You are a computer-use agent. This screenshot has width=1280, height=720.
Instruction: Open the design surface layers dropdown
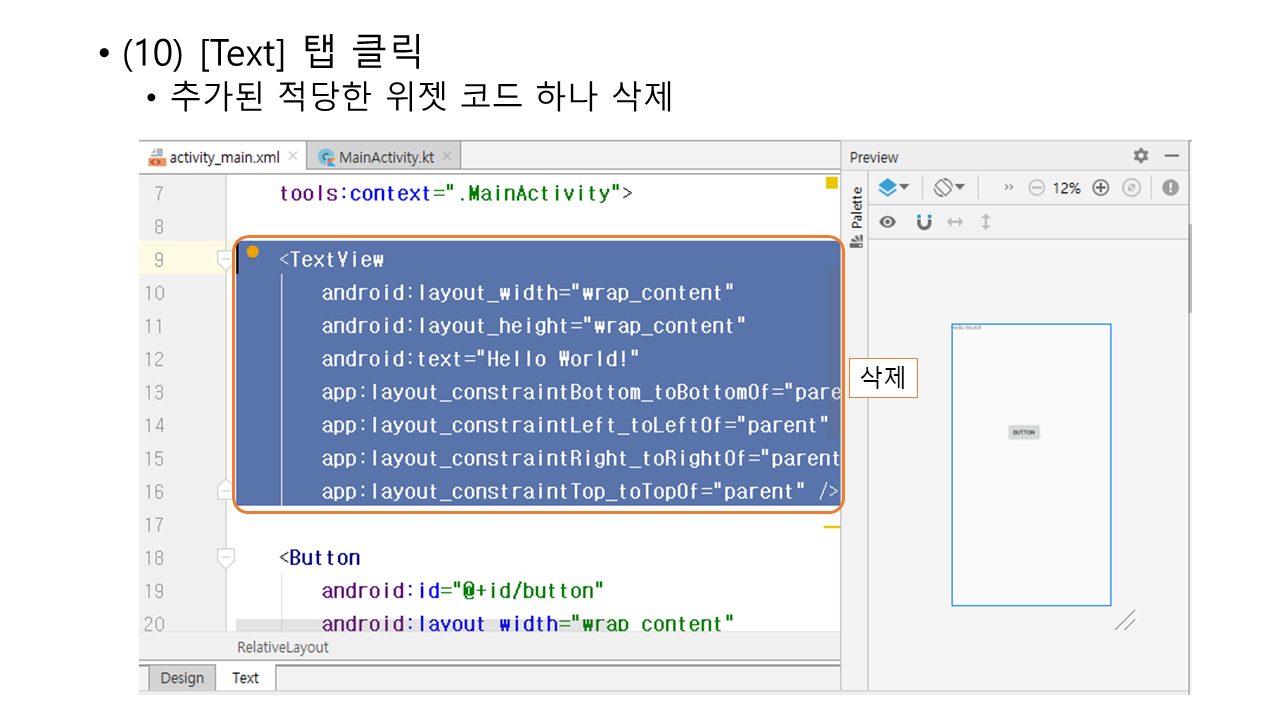click(x=893, y=188)
